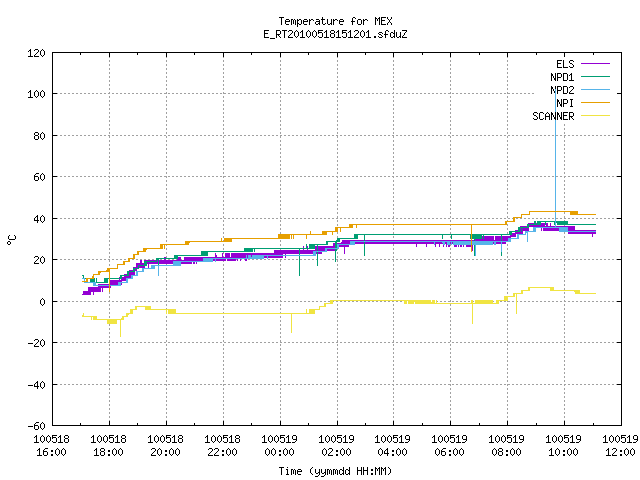Click the chart title 'Temperature for MEX'
The image size is (640, 480).
(335, 21)
